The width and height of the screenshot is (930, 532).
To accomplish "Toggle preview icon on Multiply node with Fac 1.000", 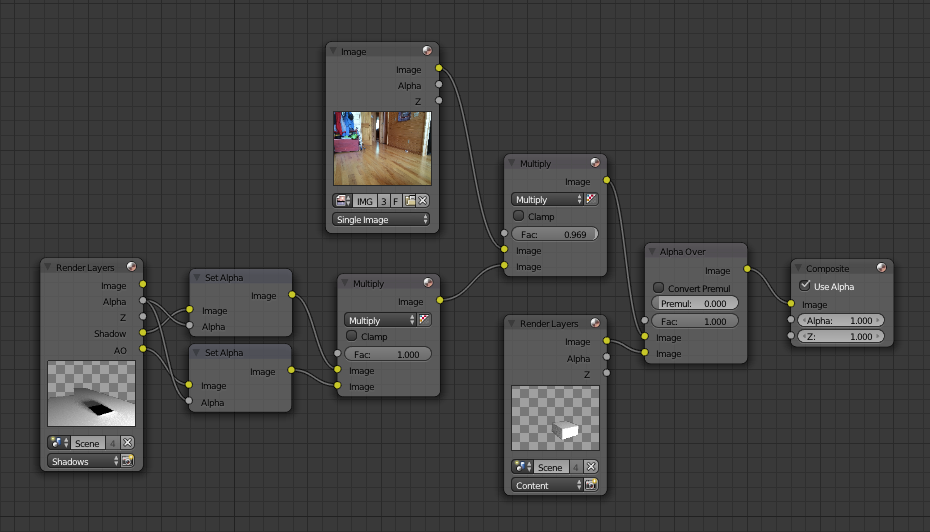I will 428,283.
